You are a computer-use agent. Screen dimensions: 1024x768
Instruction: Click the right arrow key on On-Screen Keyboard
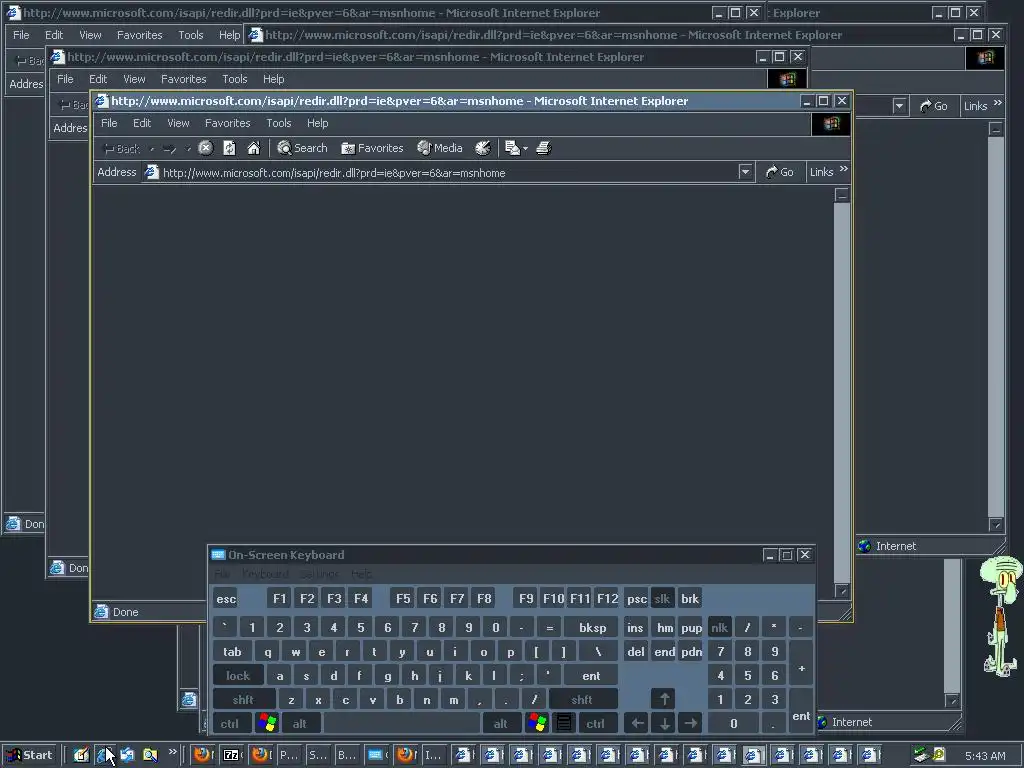690,723
